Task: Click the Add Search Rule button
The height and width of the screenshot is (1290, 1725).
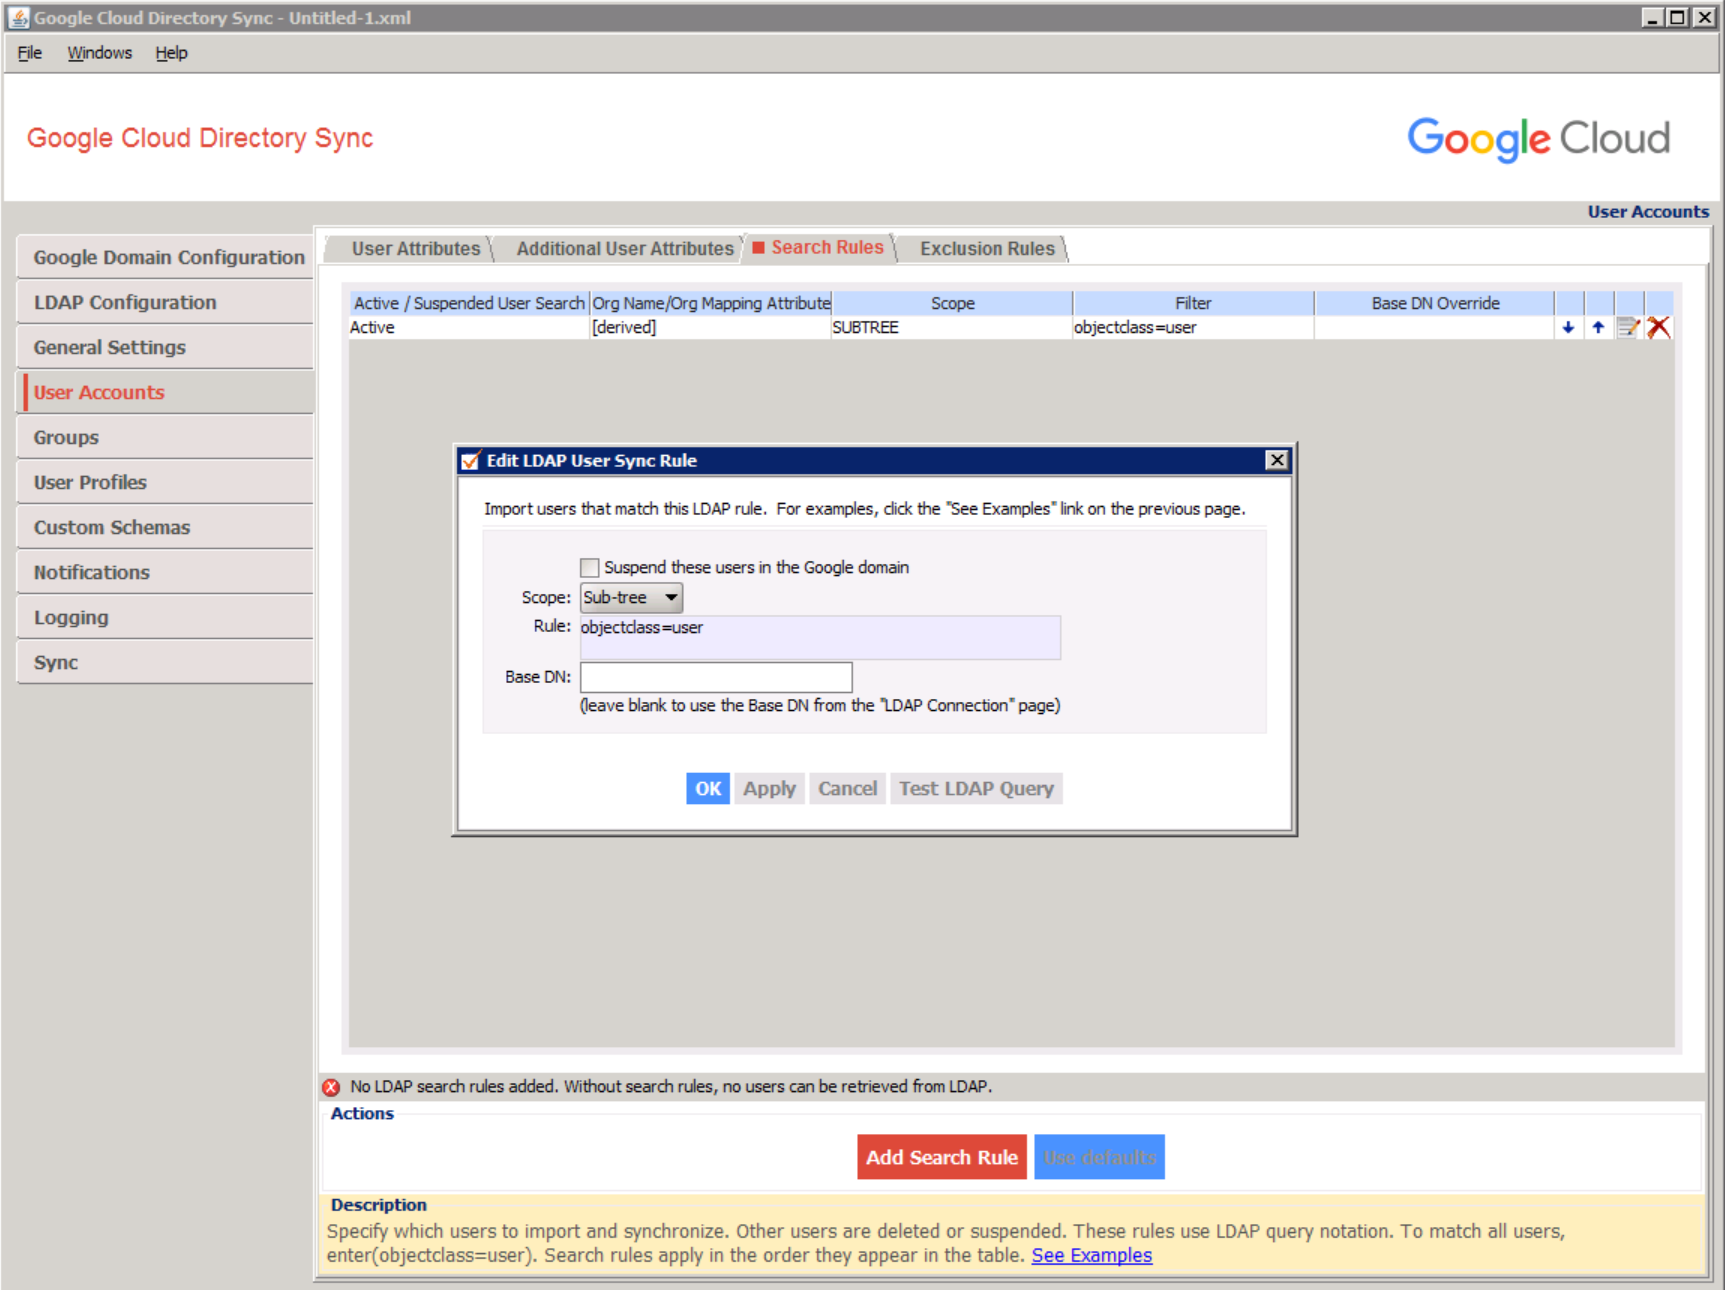Action: pyautogui.click(x=941, y=1157)
